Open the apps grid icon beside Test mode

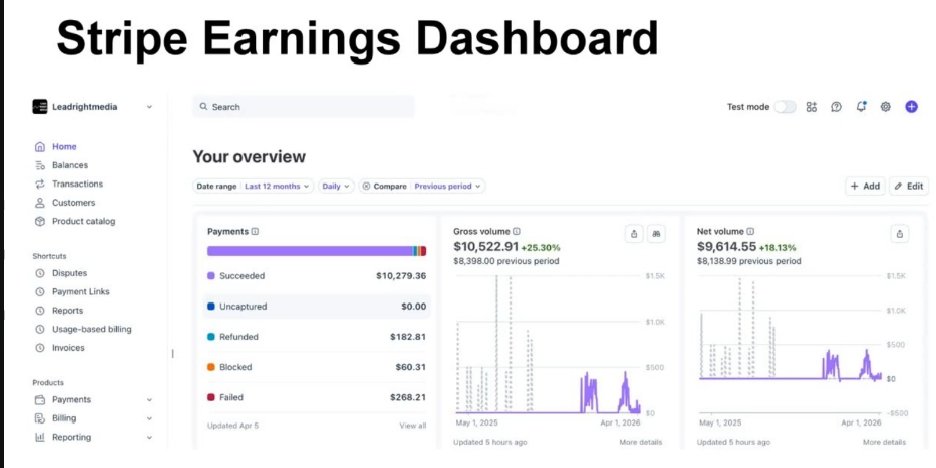pyautogui.click(x=811, y=107)
